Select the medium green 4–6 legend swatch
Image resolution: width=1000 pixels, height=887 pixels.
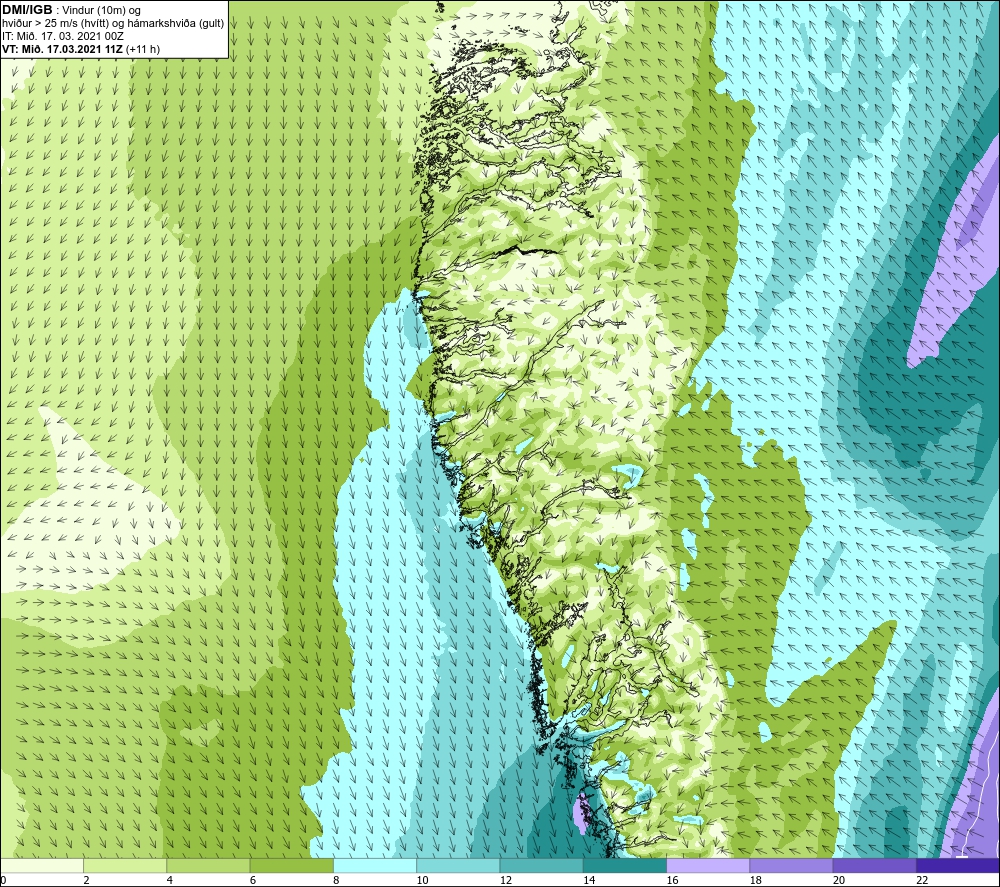[209, 866]
